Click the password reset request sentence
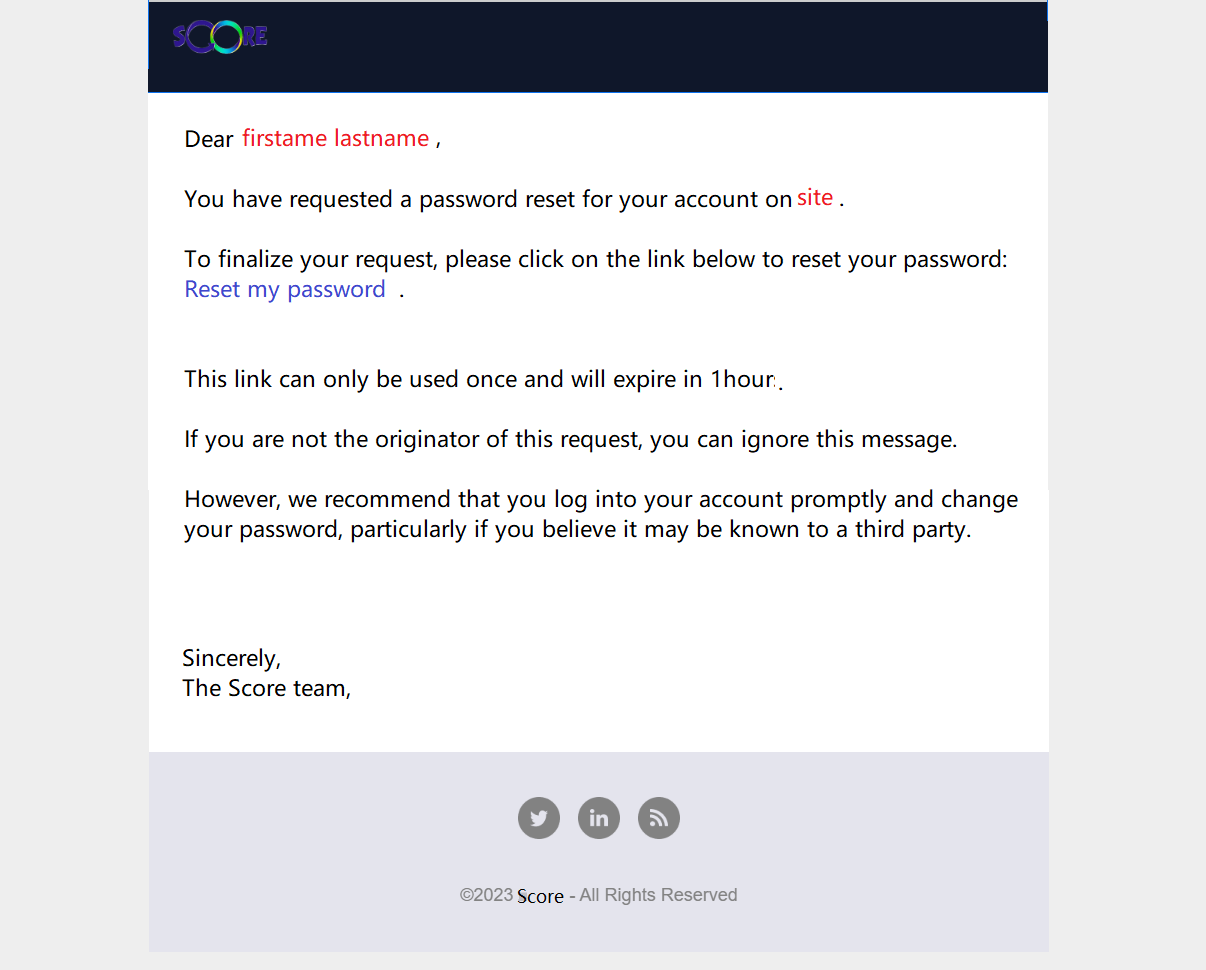 (x=488, y=200)
